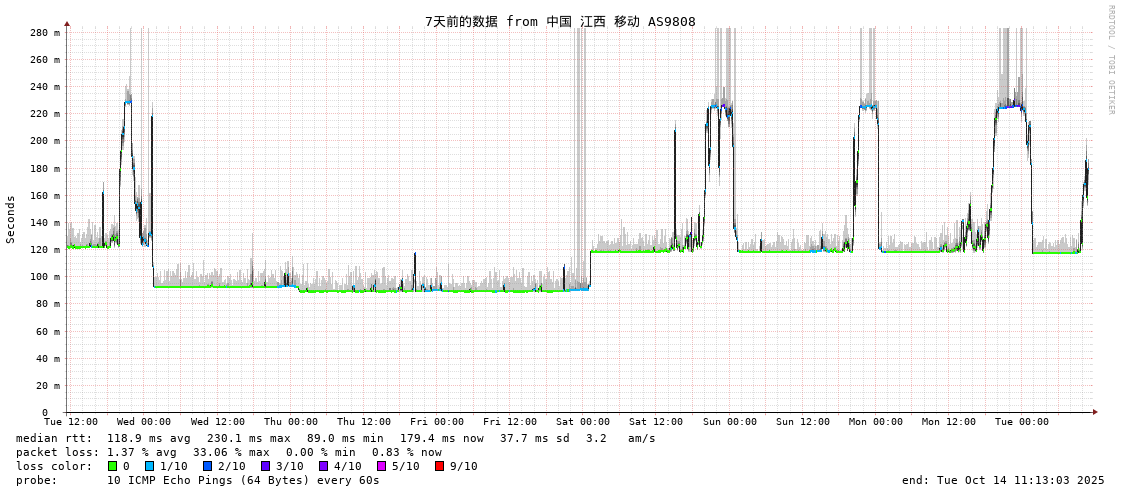Select the Wed 00:00 time axis label

click(x=144, y=422)
